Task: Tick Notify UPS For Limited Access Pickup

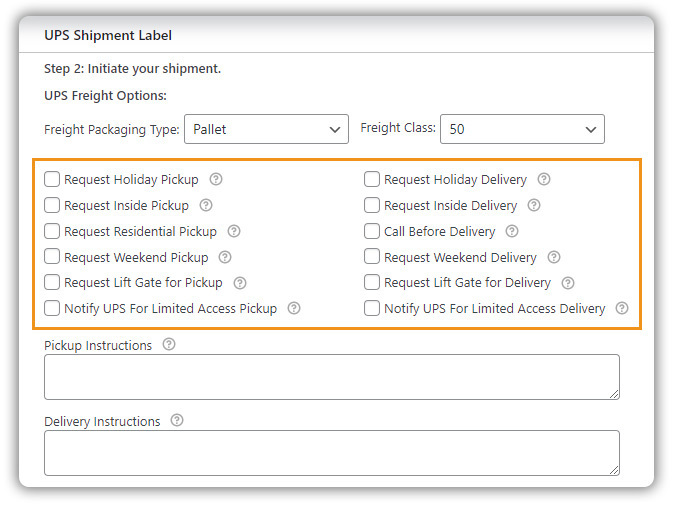Action: [x=52, y=308]
